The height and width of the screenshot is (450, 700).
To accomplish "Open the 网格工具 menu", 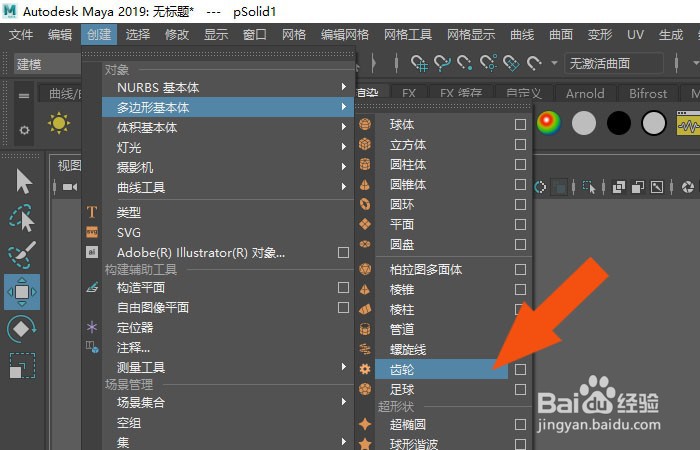I will coord(408,34).
